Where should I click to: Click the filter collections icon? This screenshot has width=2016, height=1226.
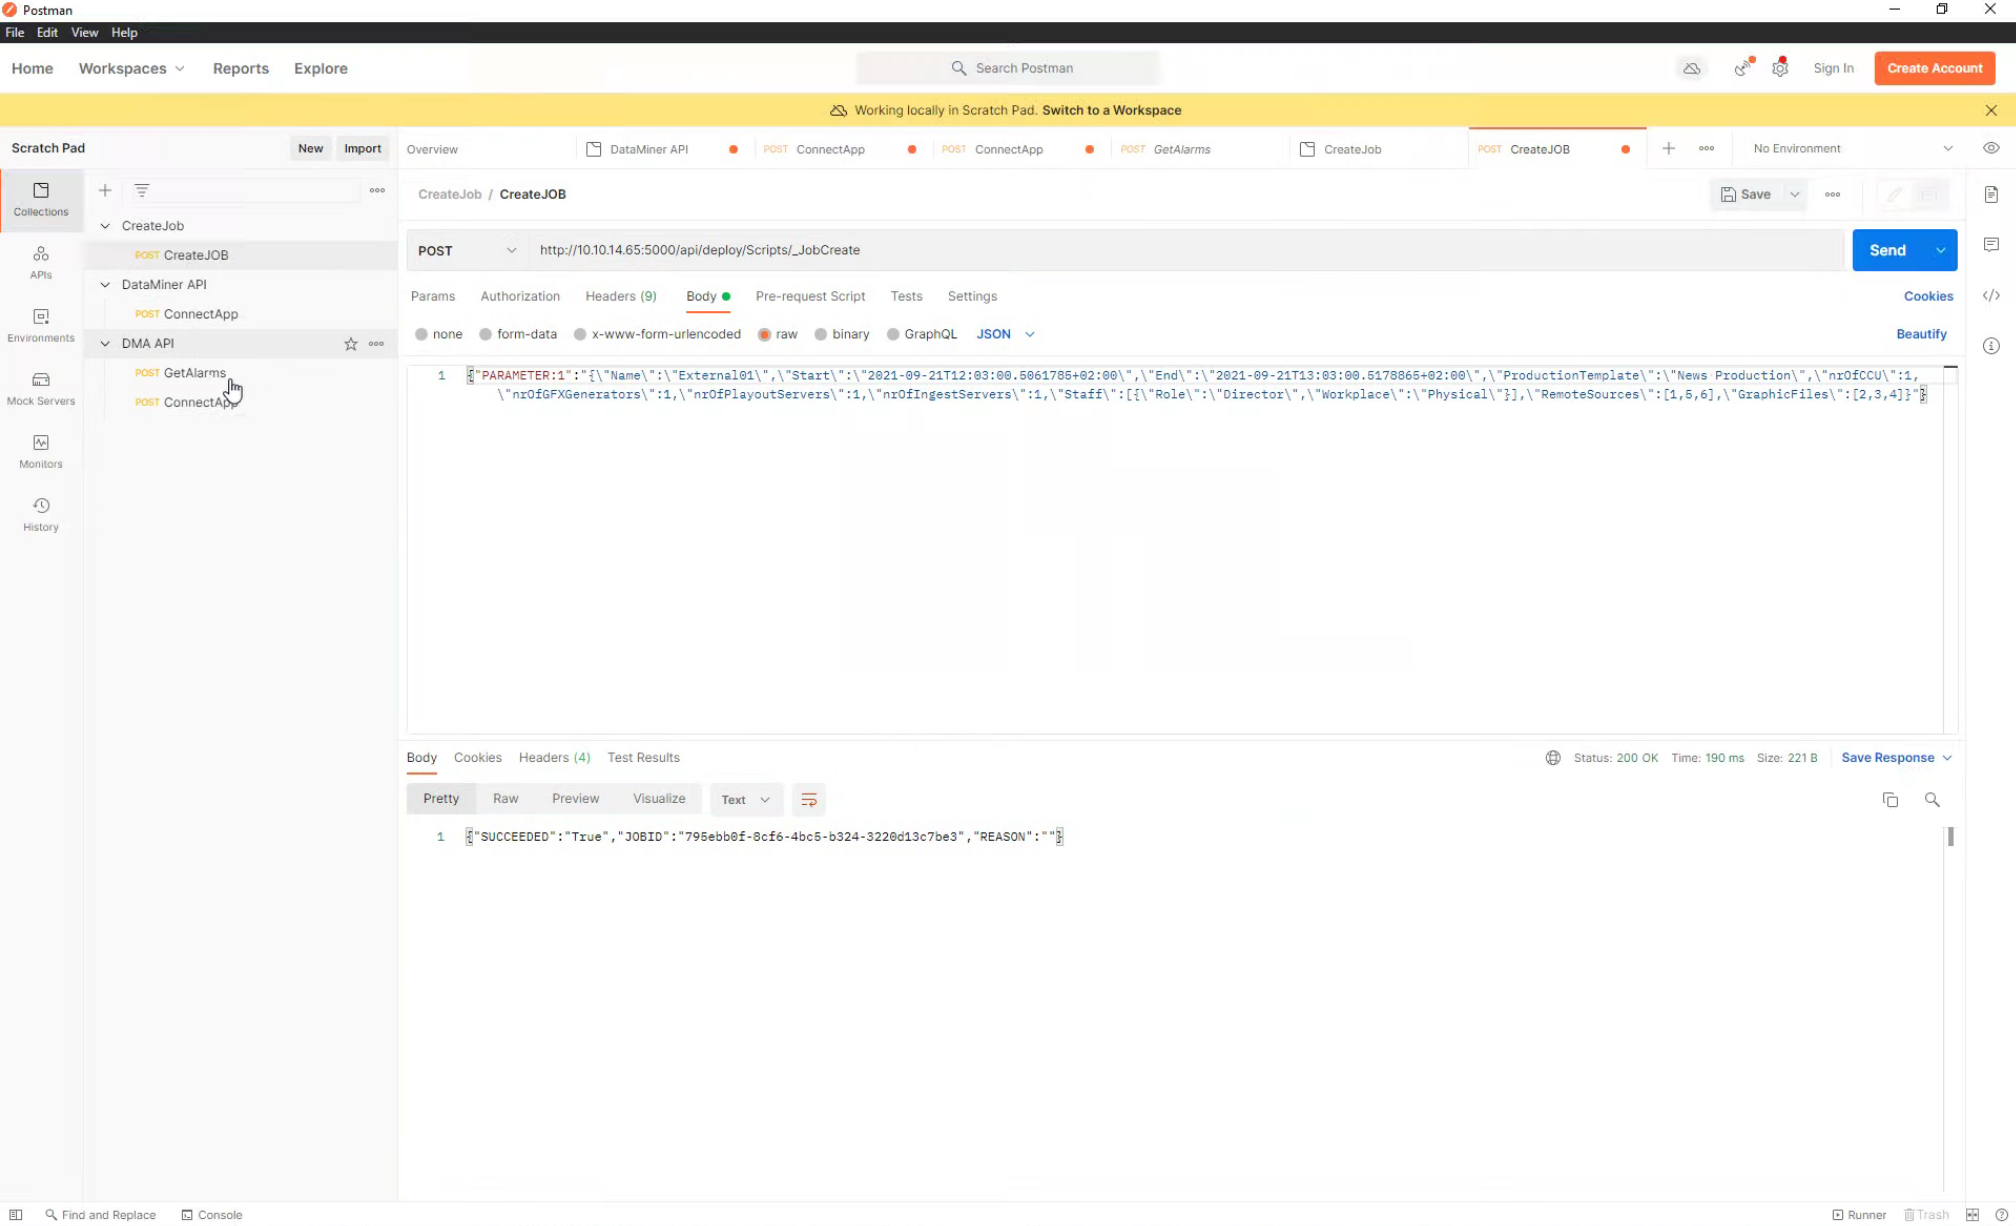[142, 190]
